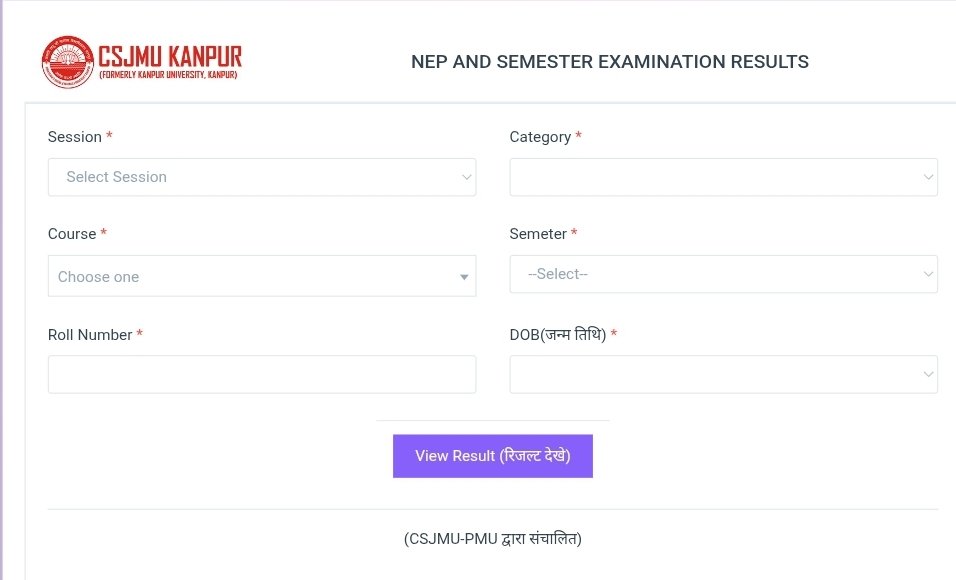Click the triangle arrow on Course dropdown

tap(464, 277)
